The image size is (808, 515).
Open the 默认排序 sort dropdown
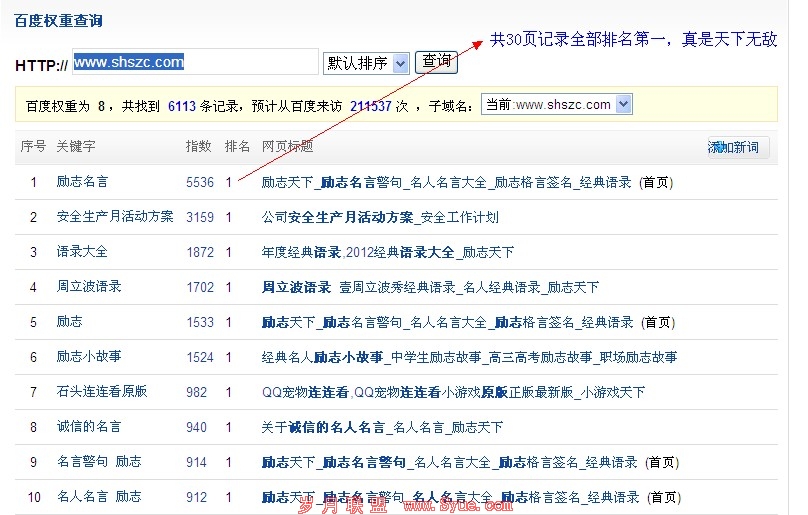pyautogui.click(x=366, y=63)
